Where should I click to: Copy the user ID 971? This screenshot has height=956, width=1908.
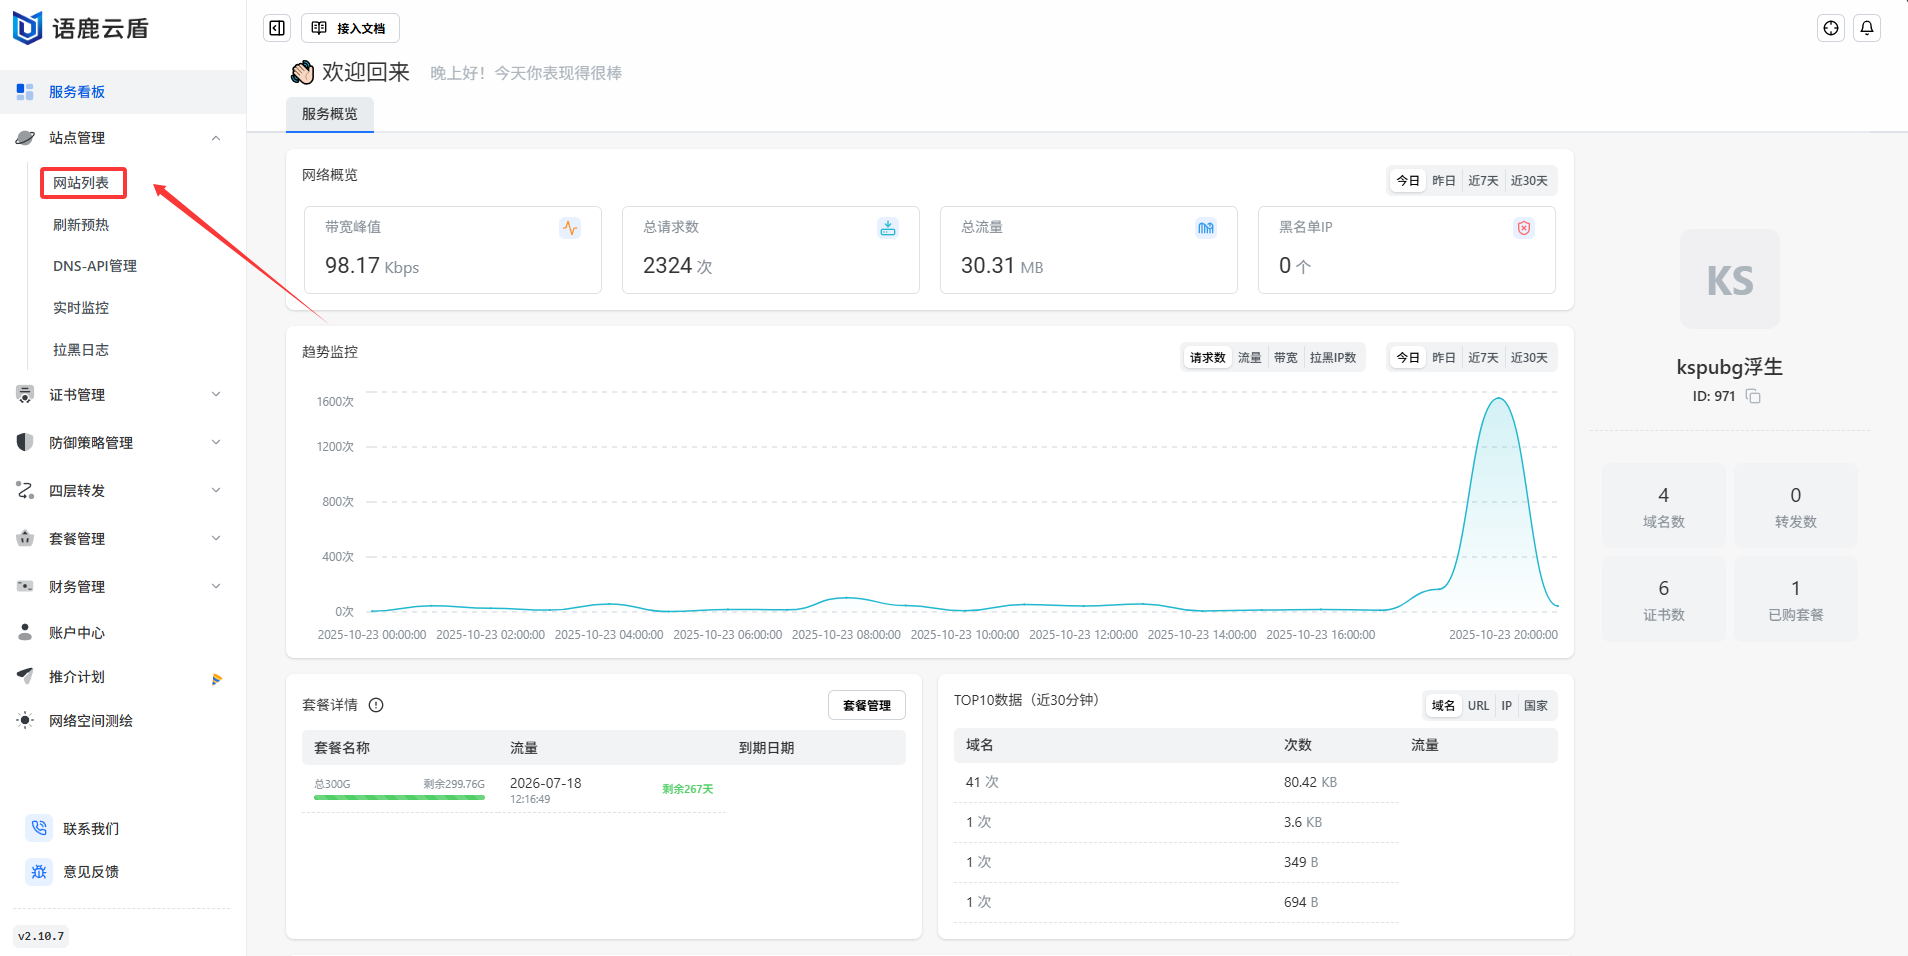(1753, 396)
